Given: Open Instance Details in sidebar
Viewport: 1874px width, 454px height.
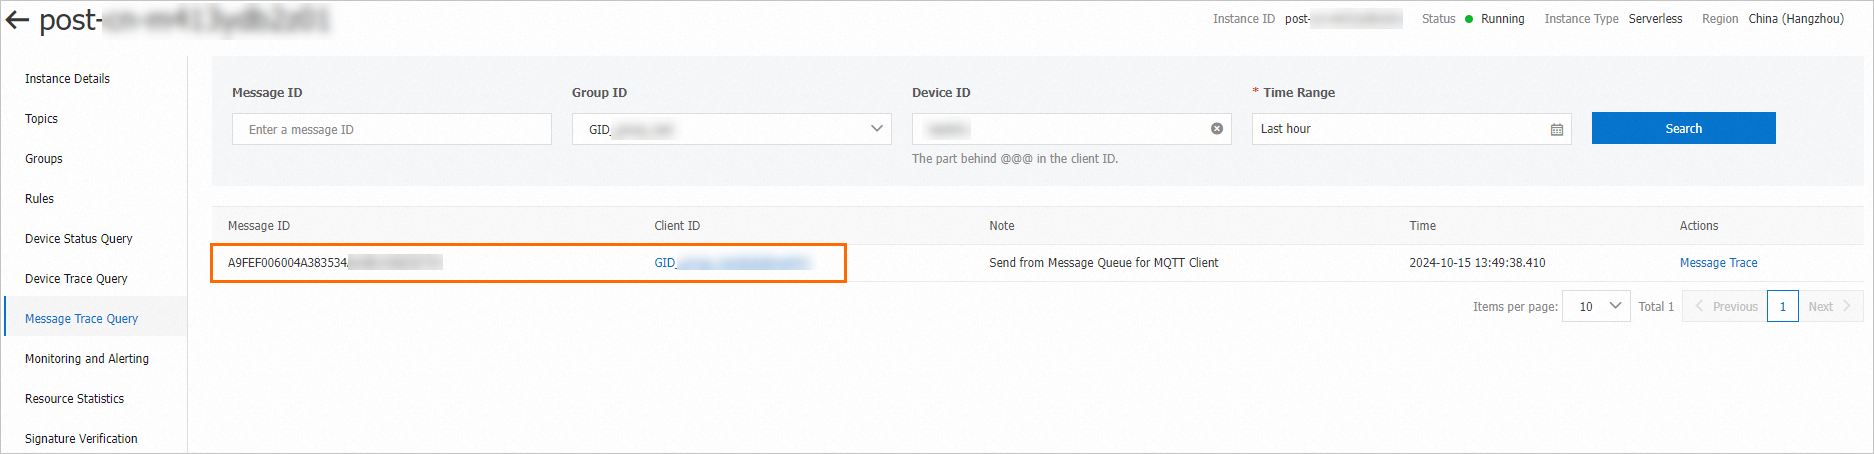Looking at the screenshot, I should [x=67, y=79].
